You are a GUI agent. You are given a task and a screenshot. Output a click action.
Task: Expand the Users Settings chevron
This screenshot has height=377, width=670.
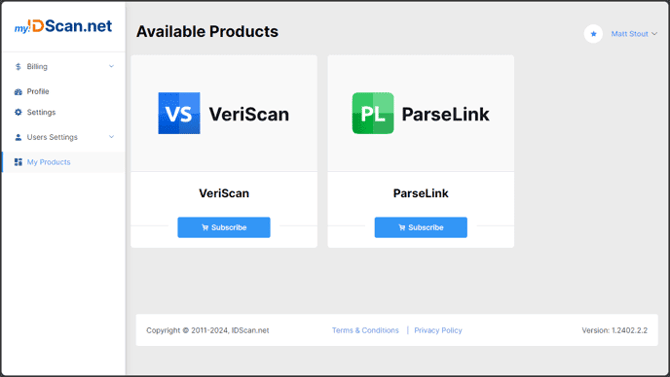[111, 137]
